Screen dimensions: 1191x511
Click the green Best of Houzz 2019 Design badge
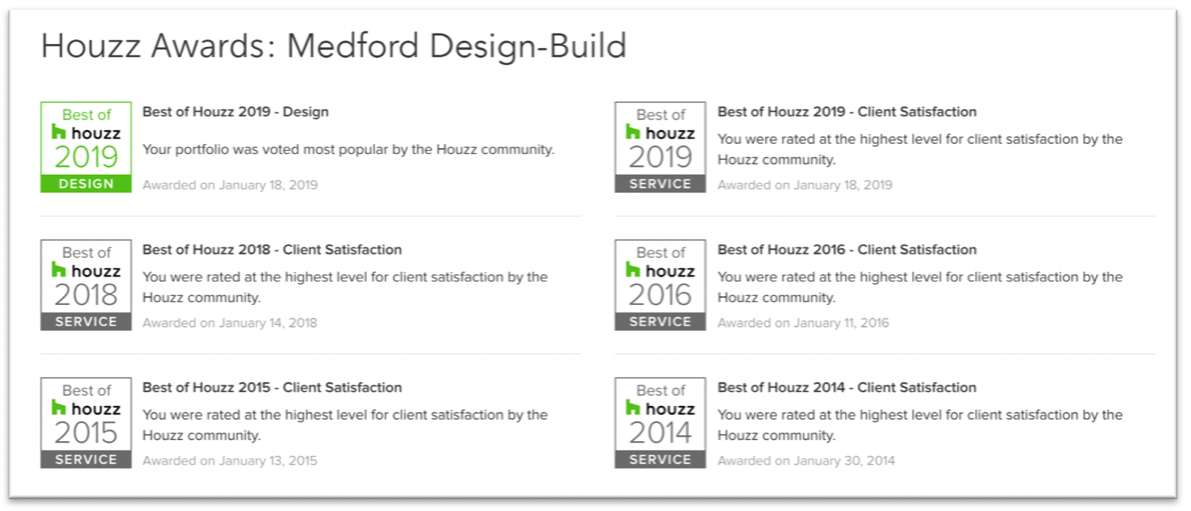[85, 147]
